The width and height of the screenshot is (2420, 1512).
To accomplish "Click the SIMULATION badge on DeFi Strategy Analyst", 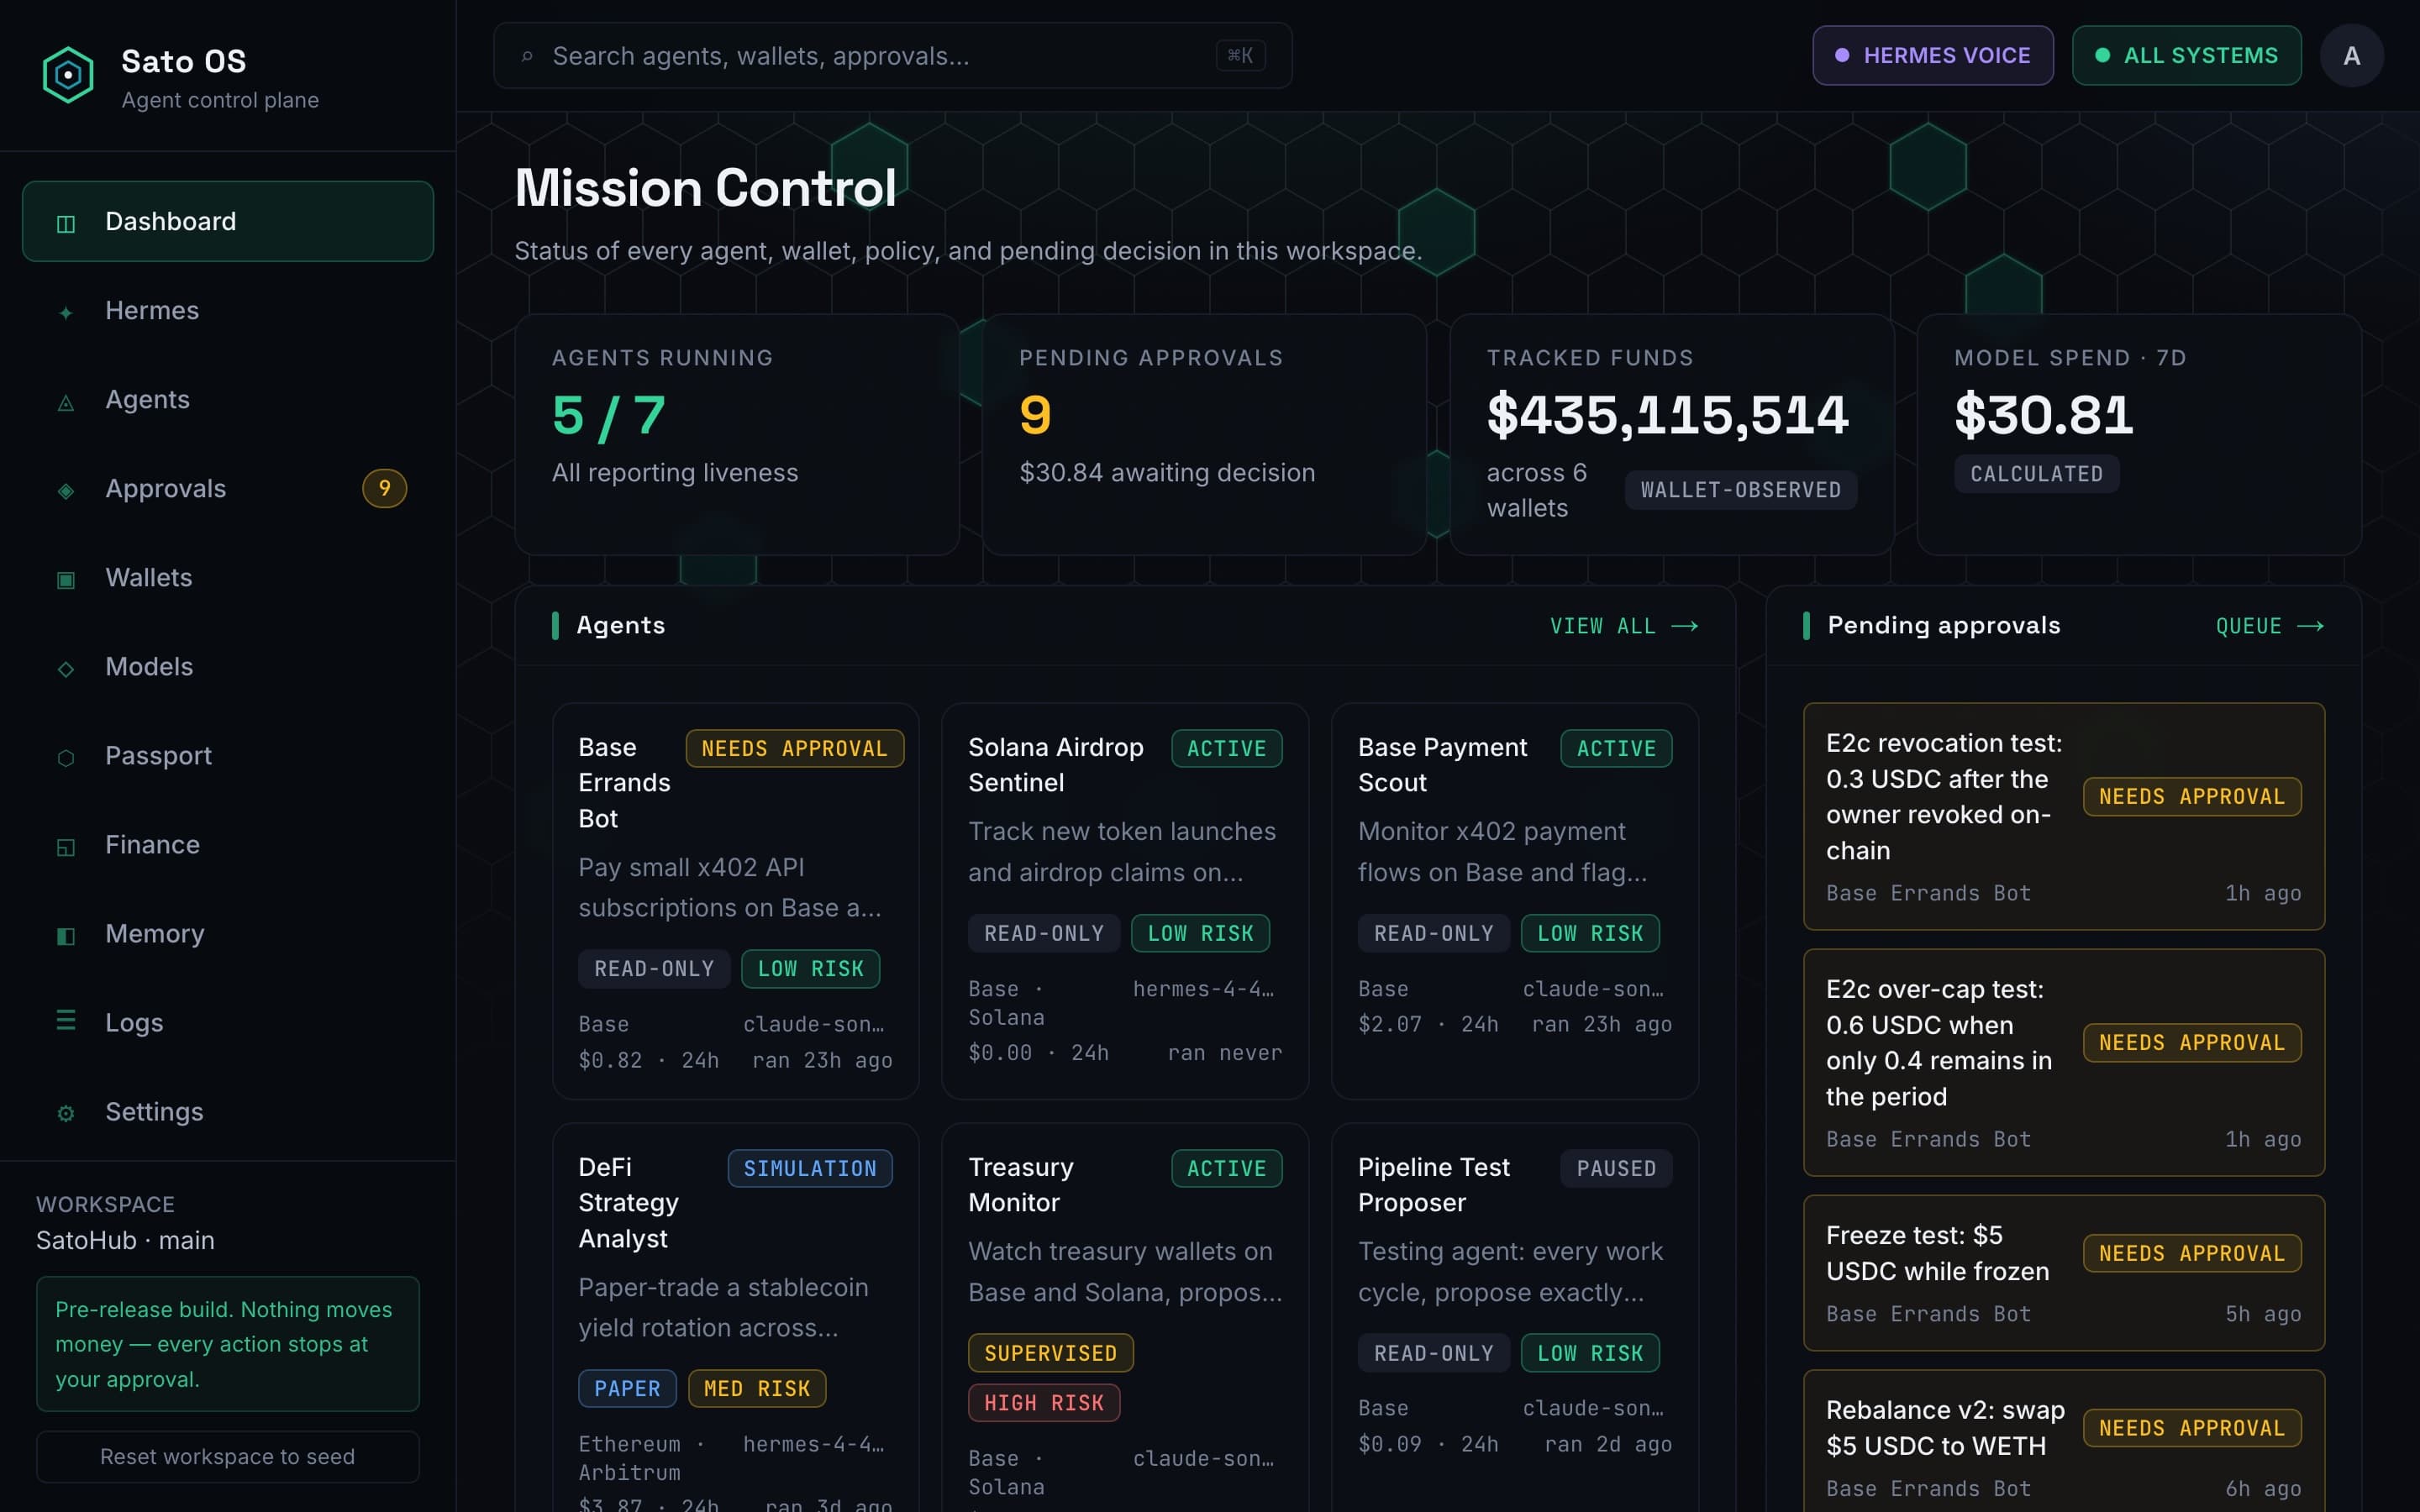I will 810,1168.
